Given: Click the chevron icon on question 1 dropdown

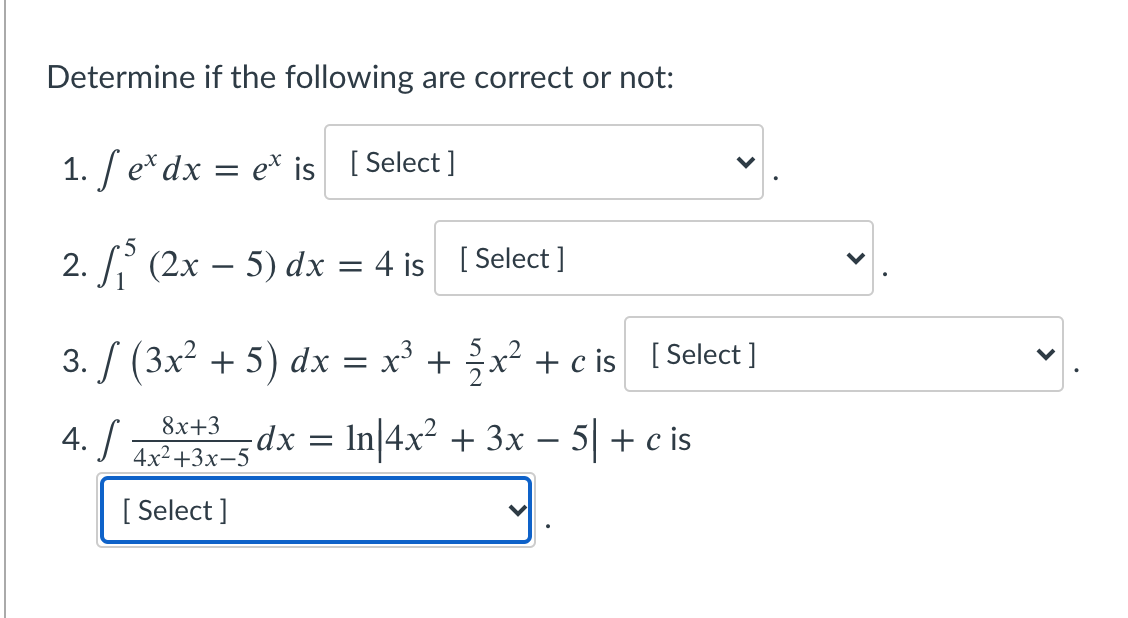Looking at the screenshot, I should [745, 162].
